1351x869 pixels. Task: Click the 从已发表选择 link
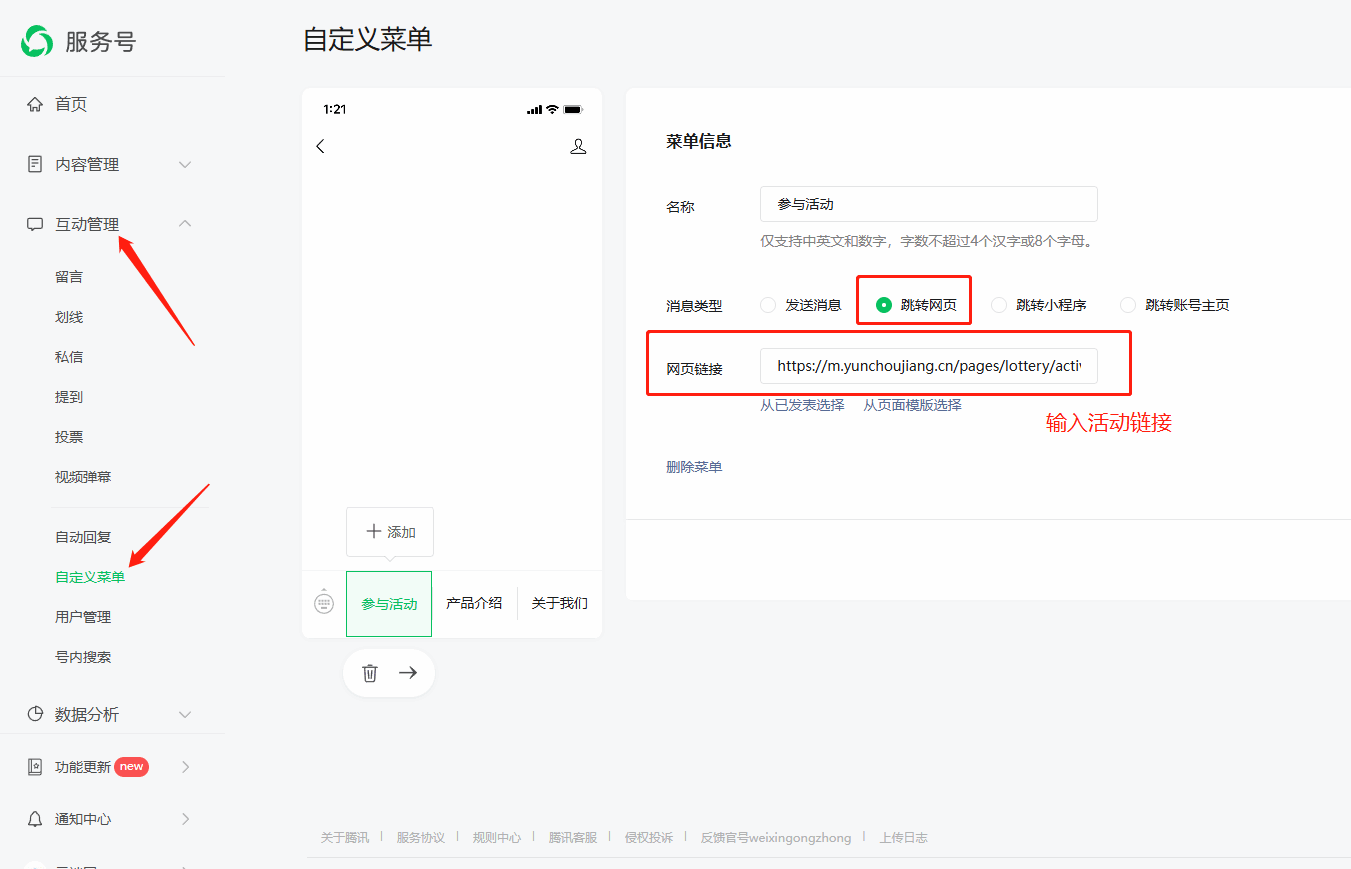coord(802,405)
